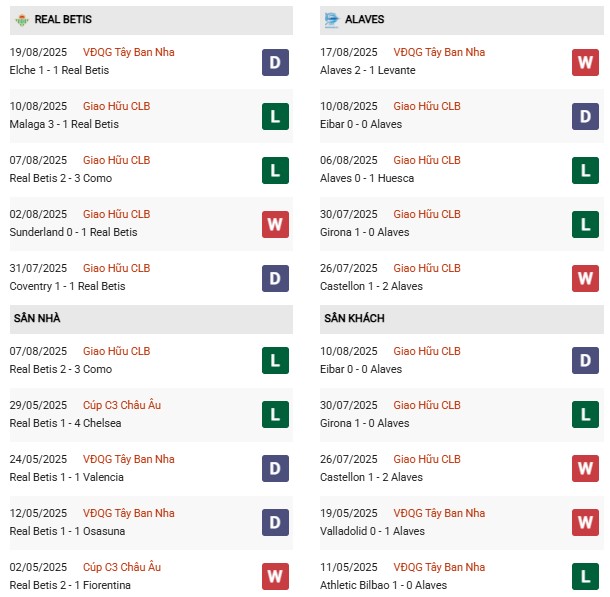The height and width of the screenshot is (597, 610).
Task: Open the Real Betis 1 - 1 Valencia match
Action: point(66,477)
